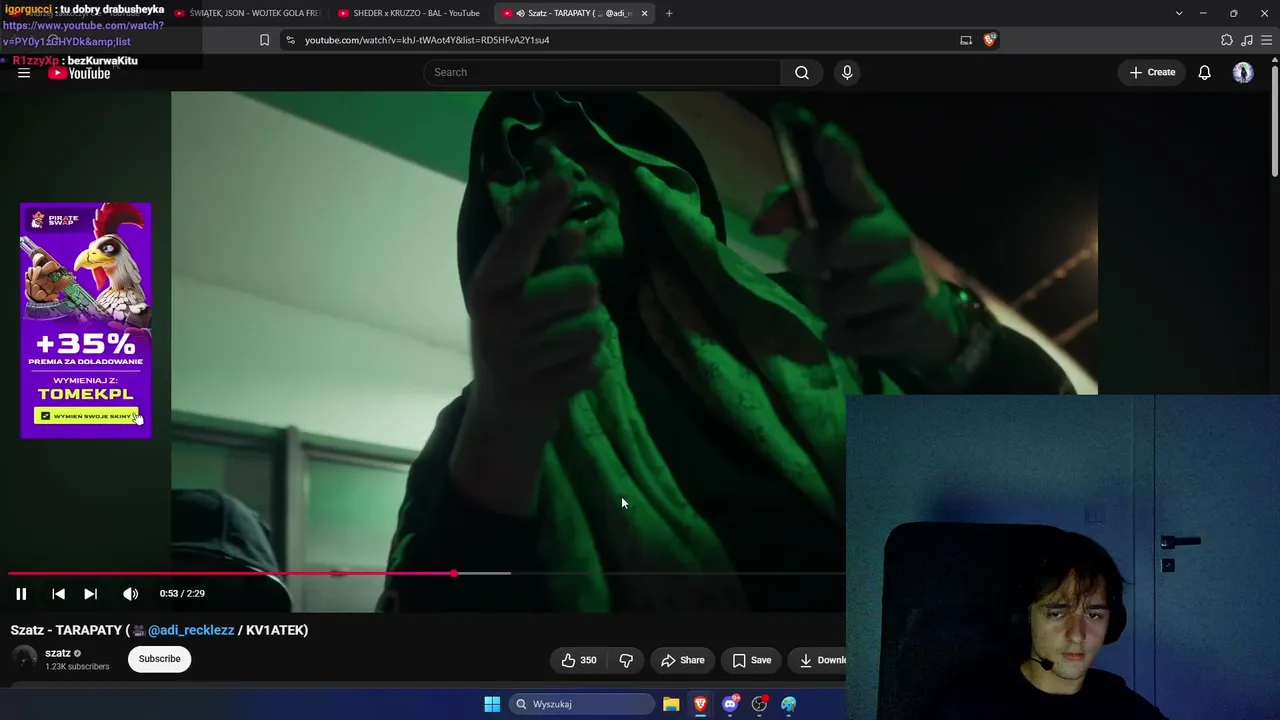Click the WYMIEŃ SWOJE SKINY ad button
Image resolution: width=1280 pixels, height=720 pixels.
86,415
